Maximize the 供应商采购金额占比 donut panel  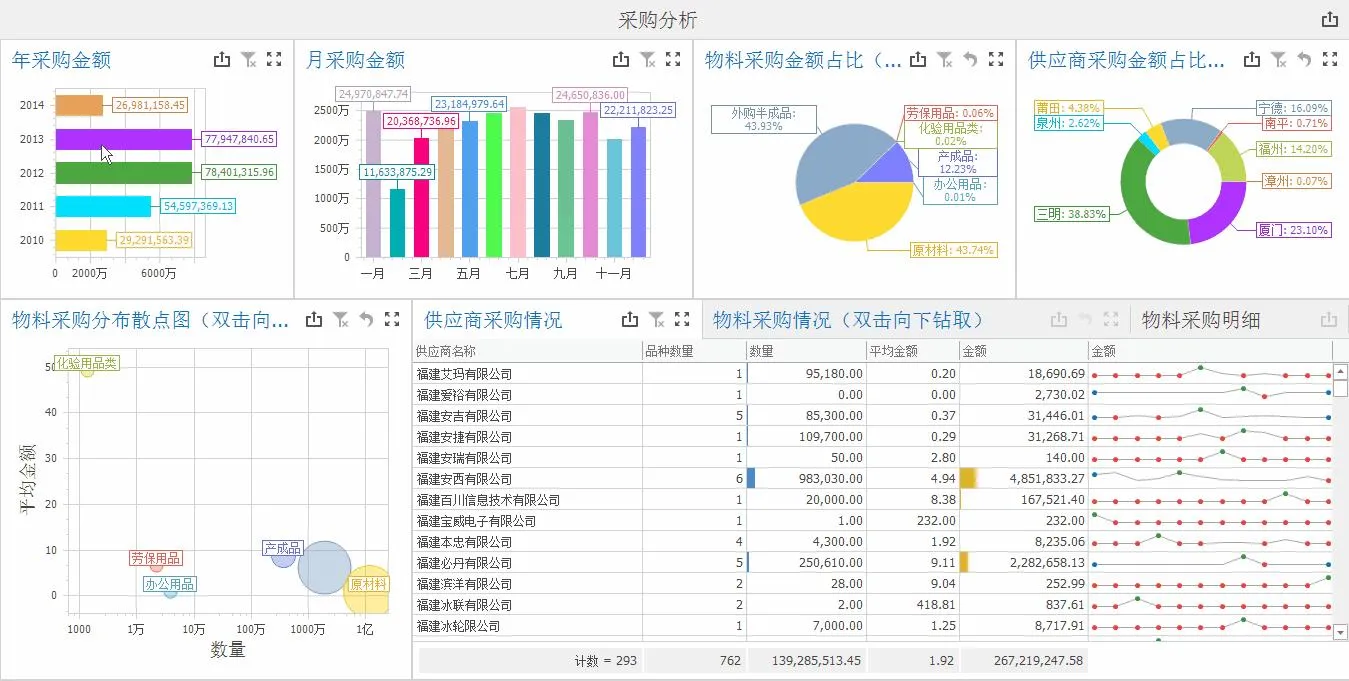tap(1329, 60)
